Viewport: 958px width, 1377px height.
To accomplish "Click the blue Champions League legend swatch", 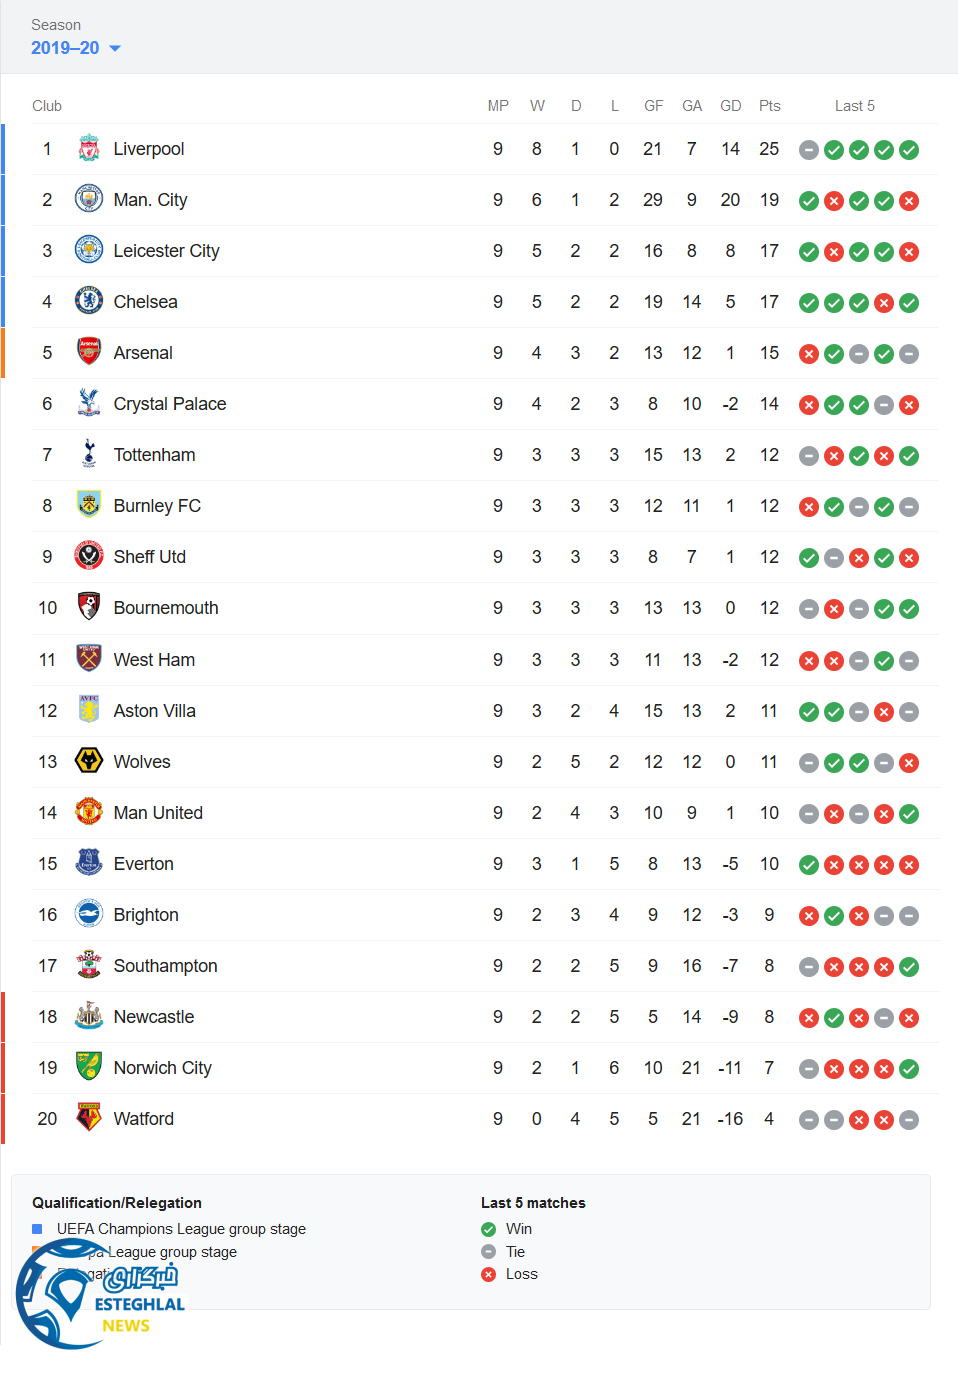I will pyautogui.click(x=37, y=1229).
